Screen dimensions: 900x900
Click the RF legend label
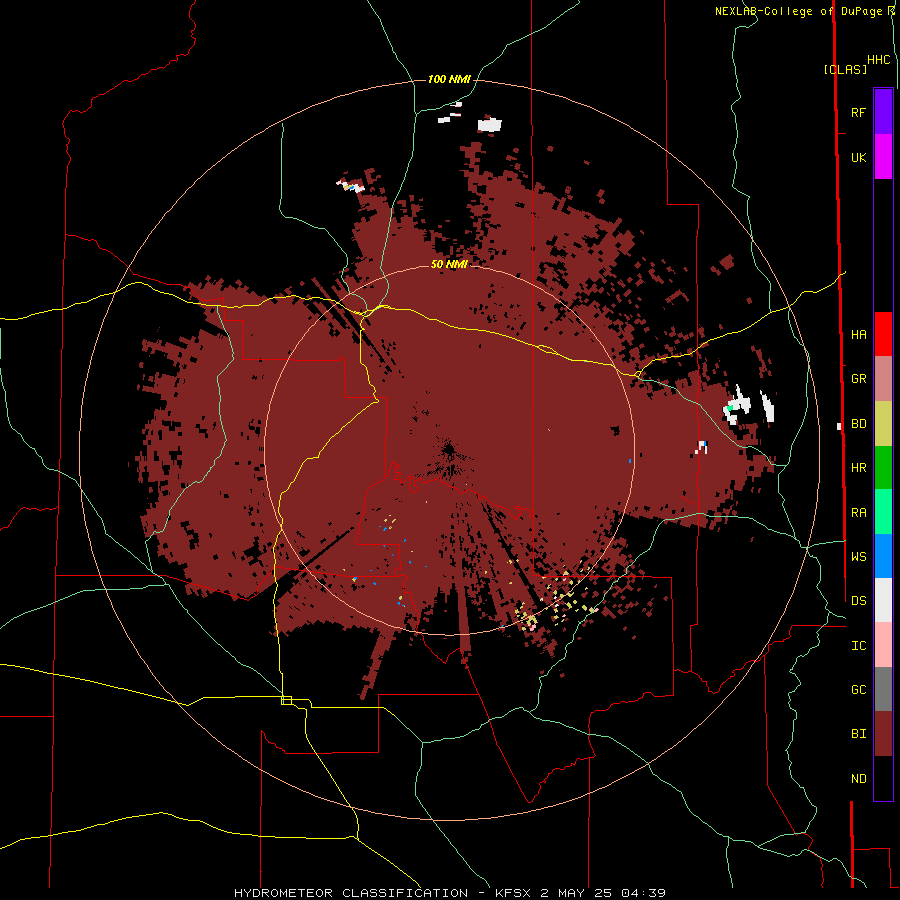[858, 112]
